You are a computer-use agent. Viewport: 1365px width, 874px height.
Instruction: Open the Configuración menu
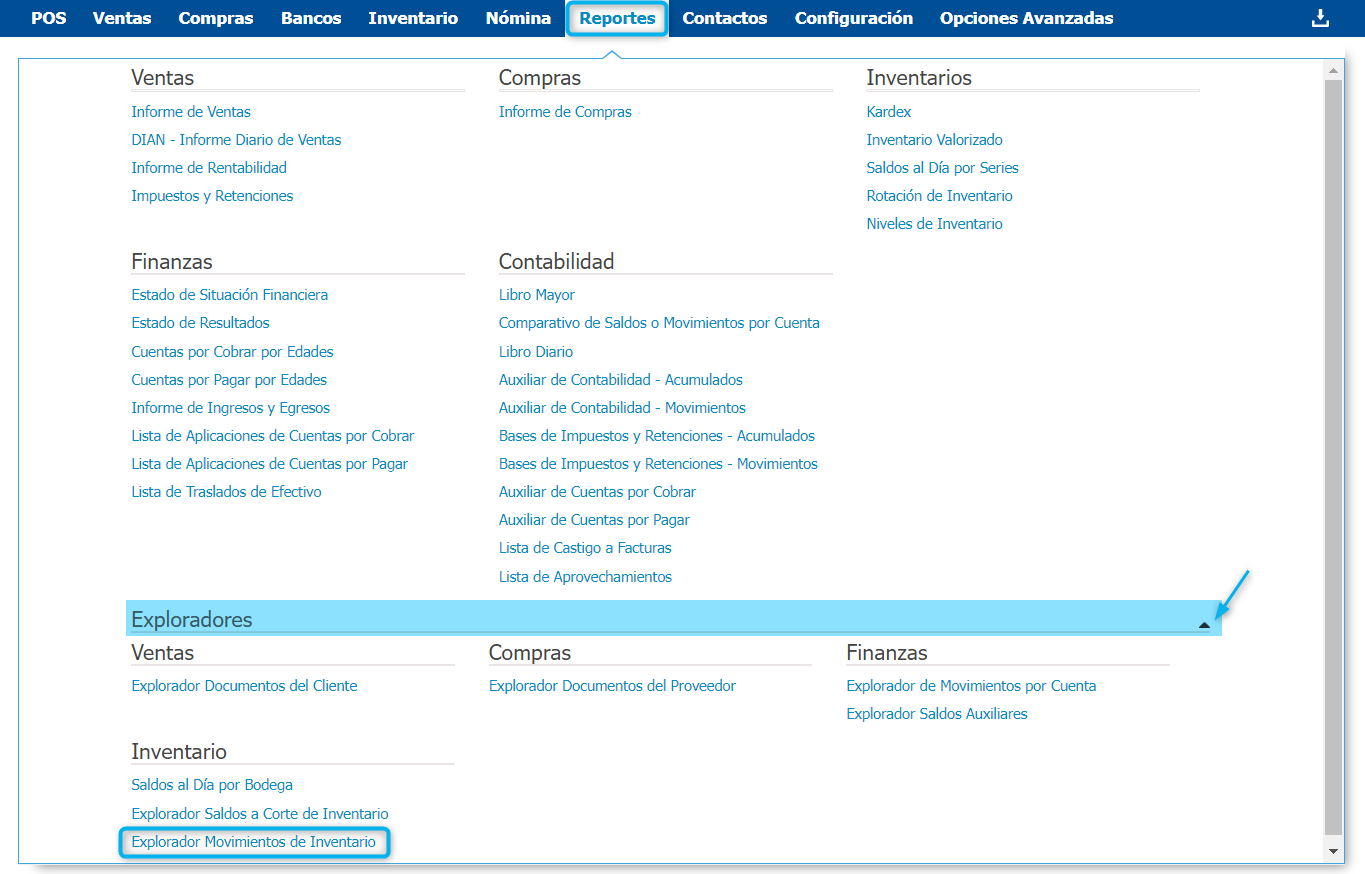[x=853, y=18]
